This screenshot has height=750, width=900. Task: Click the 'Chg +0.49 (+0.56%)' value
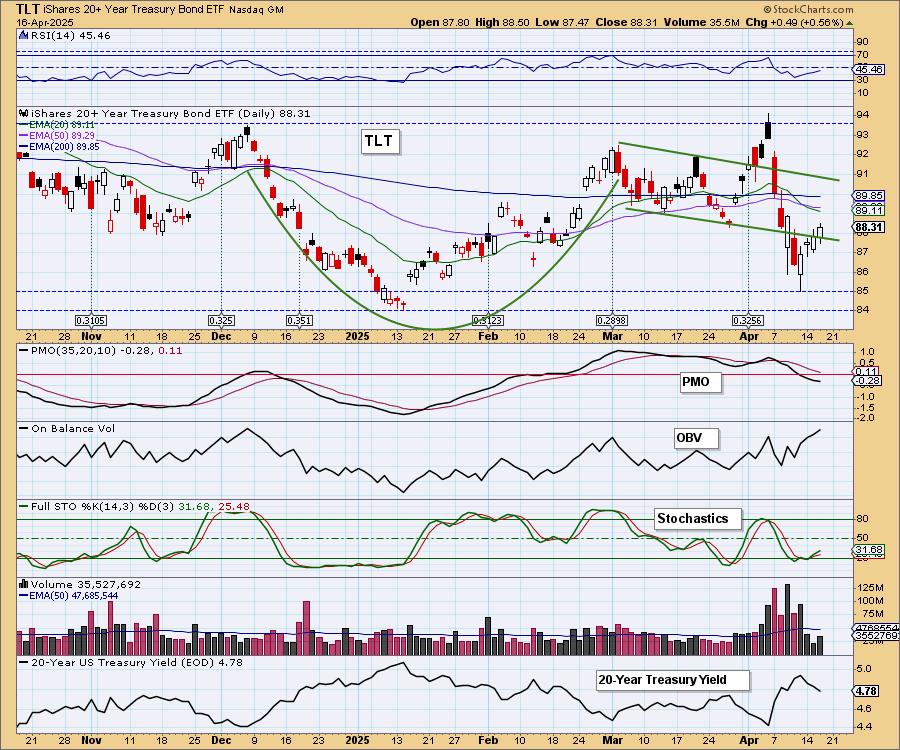click(794, 22)
